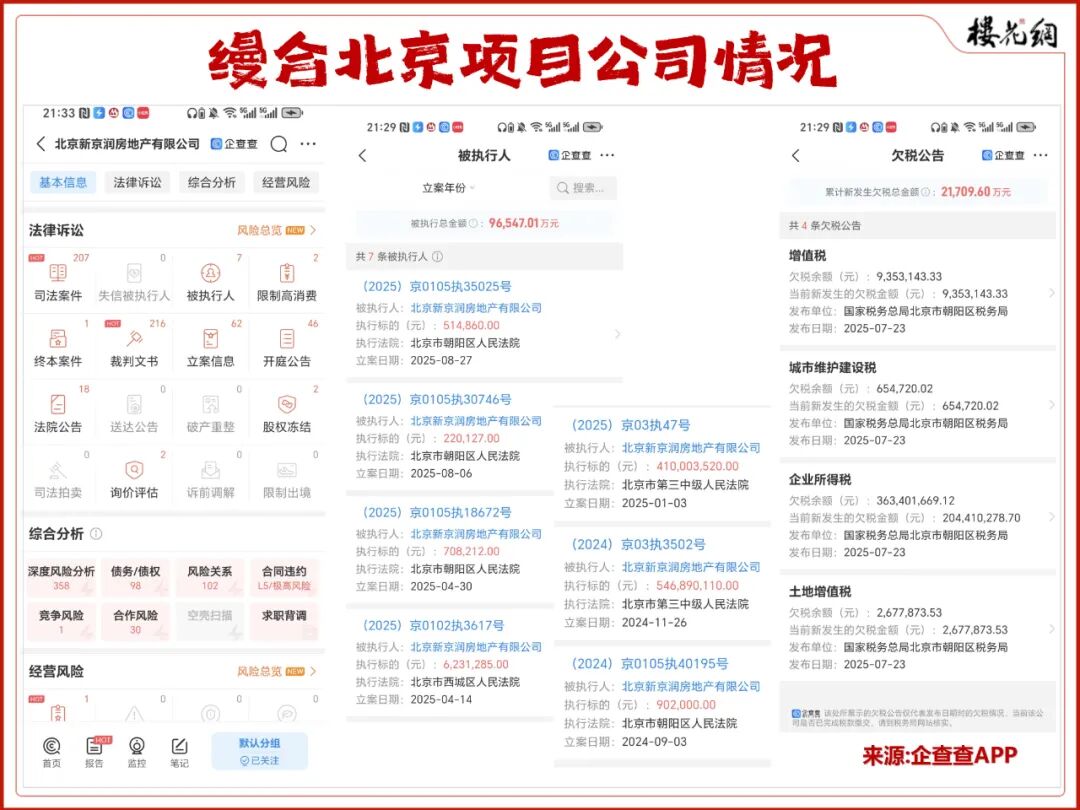Screen dimensions: 1080x810
Task: Open case (2025)京0105执30746号
Action: pyautogui.click(x=437, y=399)
